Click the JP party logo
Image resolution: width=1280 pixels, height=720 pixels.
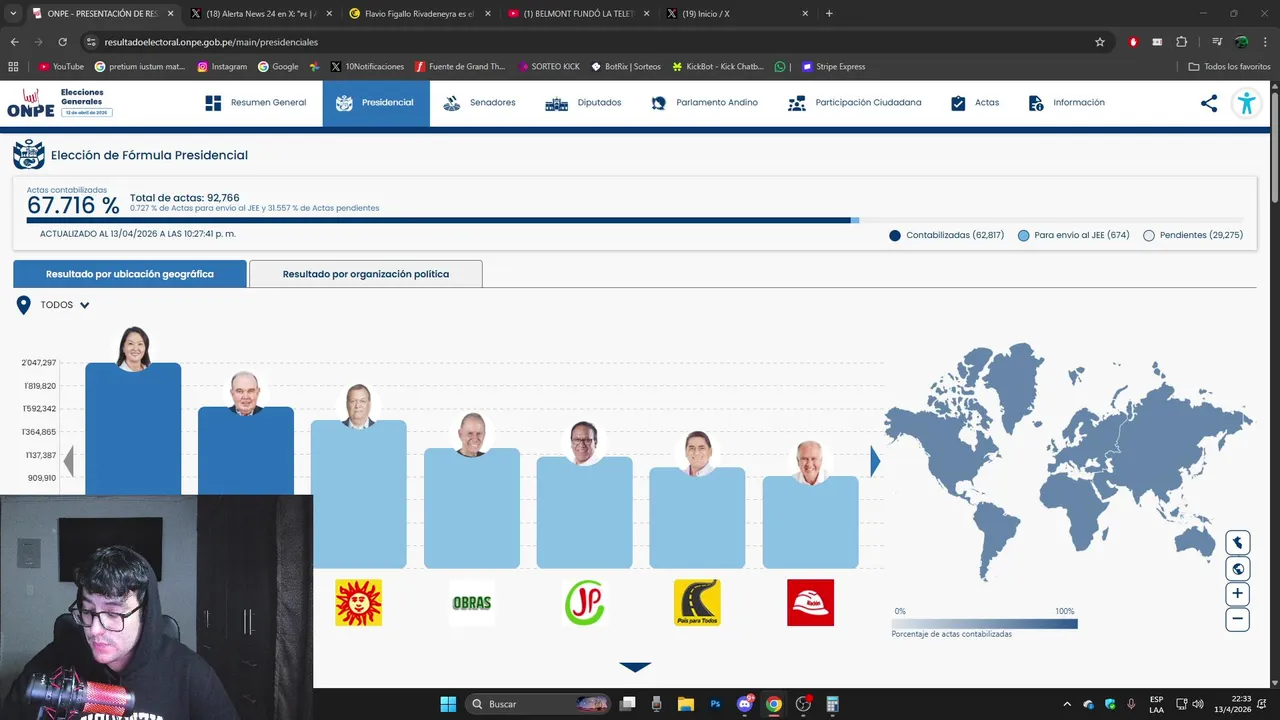click(584, 603)
